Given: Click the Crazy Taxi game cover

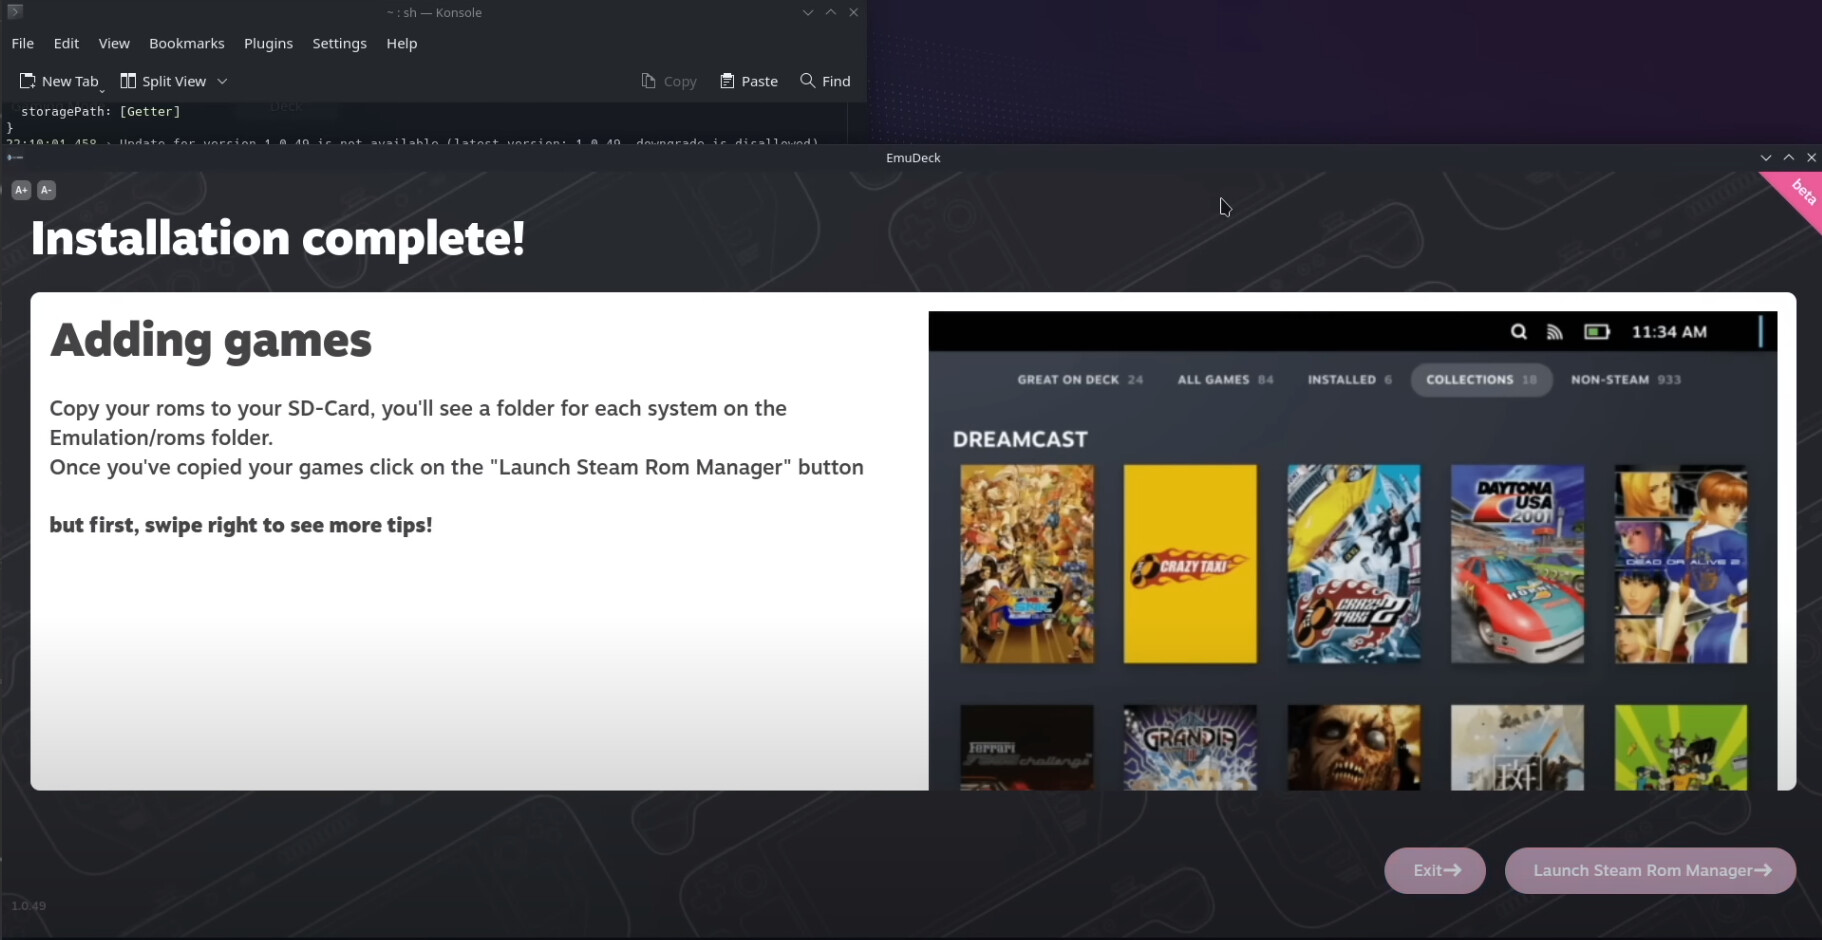Looking at the screenshot, I should pyautogui.click(x=1190, y=564).
